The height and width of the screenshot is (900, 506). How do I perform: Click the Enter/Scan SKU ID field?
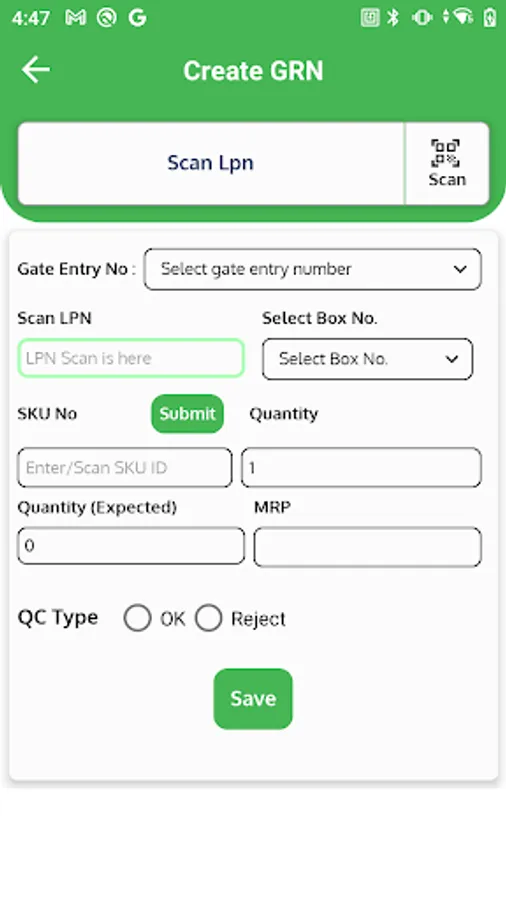[125, 468]
